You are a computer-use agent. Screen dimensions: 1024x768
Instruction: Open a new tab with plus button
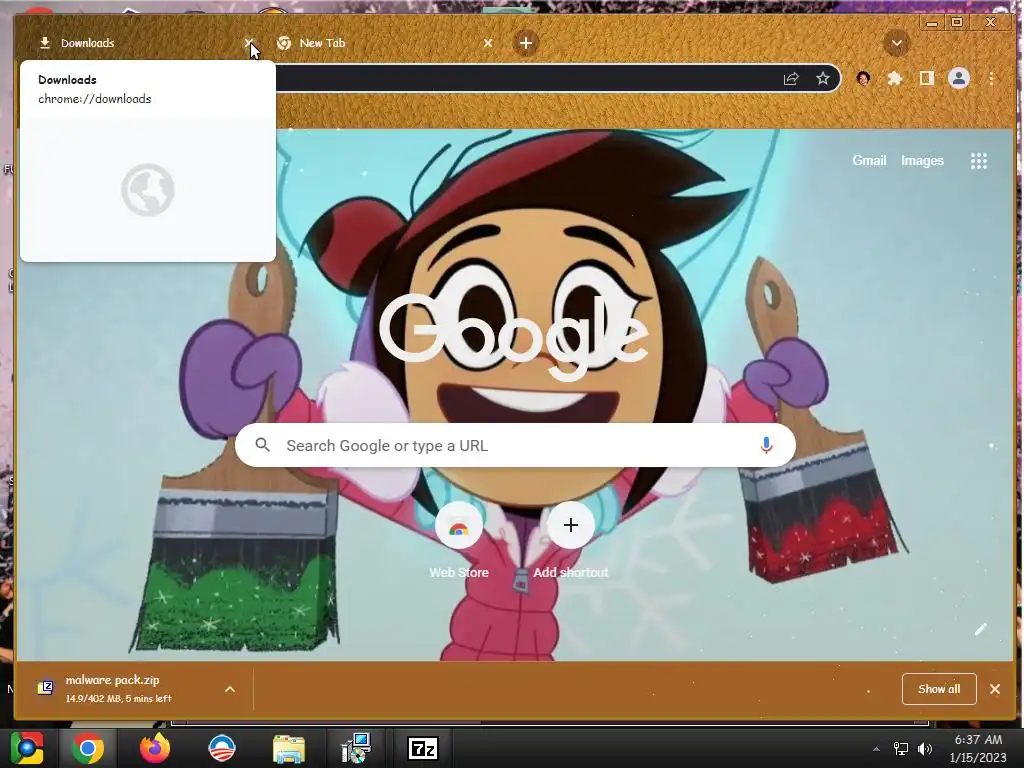[526, 43]
